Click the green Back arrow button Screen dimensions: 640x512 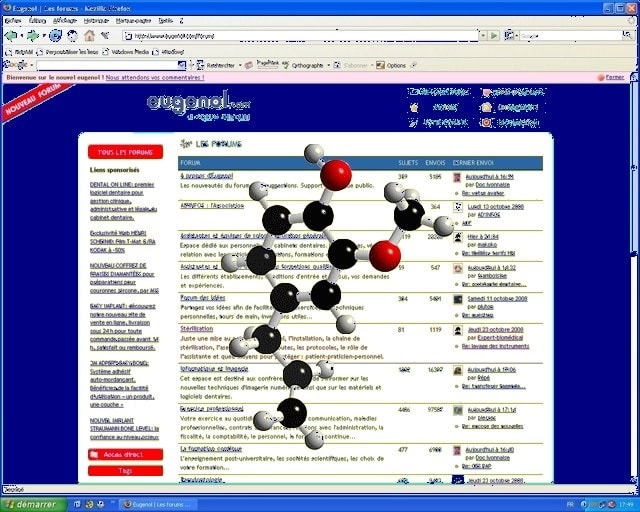click(x=11, y=36)
